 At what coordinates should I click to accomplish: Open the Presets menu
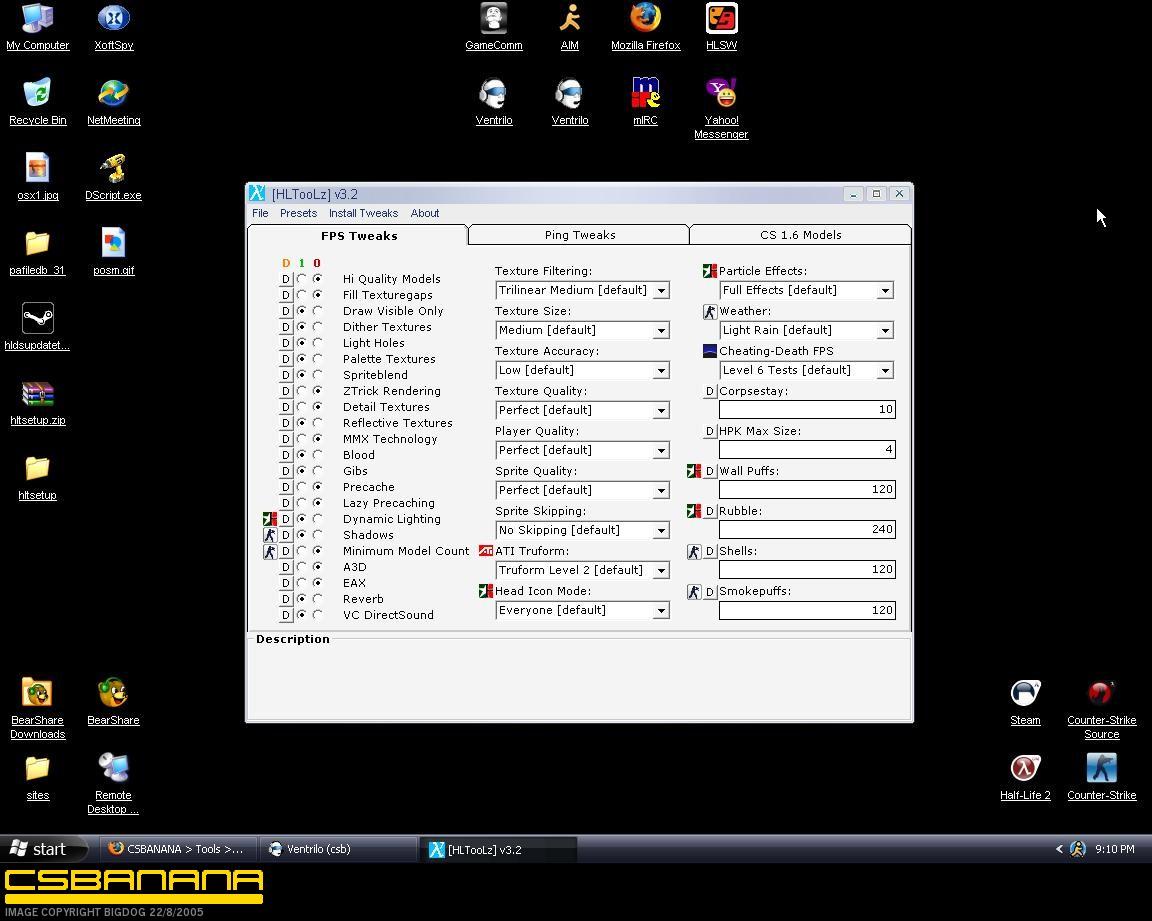pos(298,213)
